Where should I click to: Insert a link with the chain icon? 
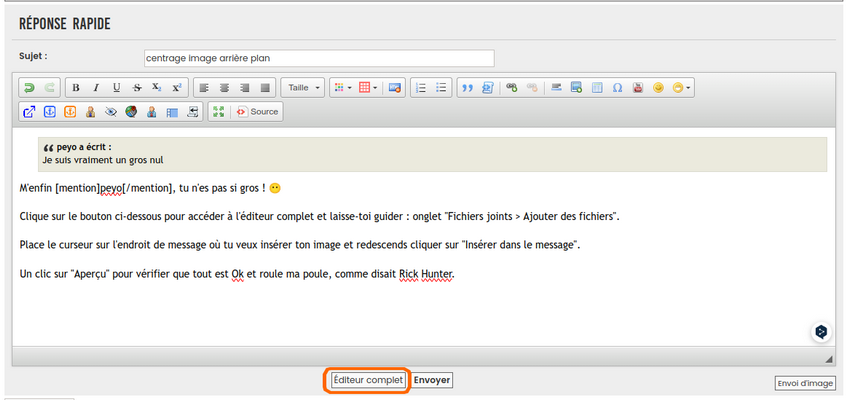pos(512,88)
